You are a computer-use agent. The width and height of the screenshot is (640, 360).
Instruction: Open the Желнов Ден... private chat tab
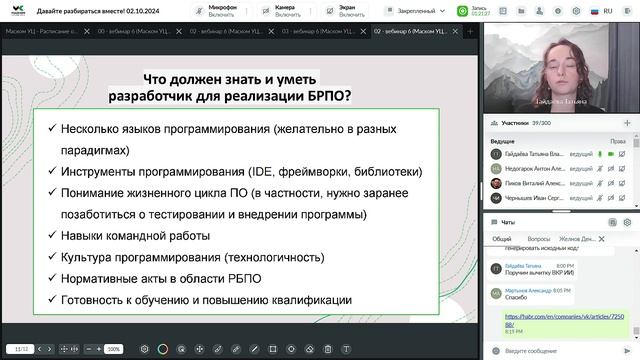coord(577,239)
